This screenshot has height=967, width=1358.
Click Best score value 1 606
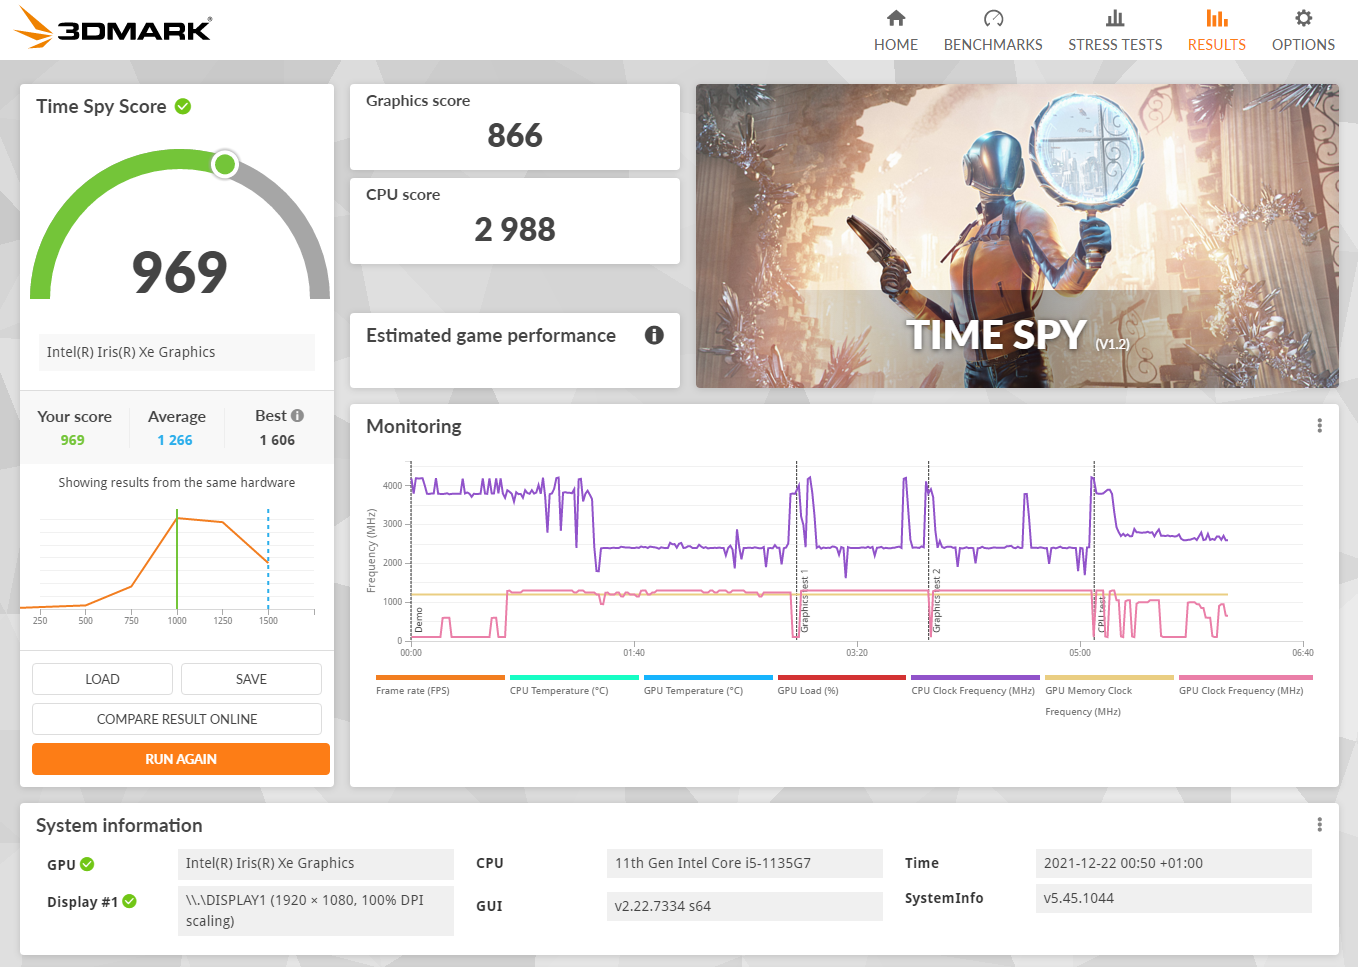277,440
